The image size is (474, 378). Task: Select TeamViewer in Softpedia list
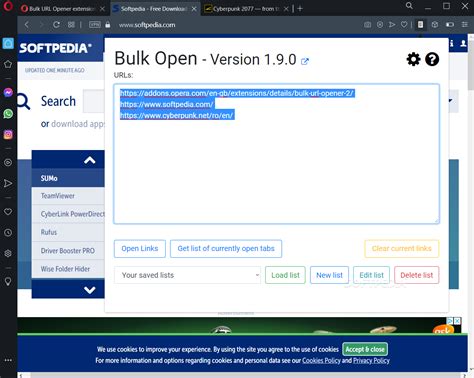click(x=68, y=196)
